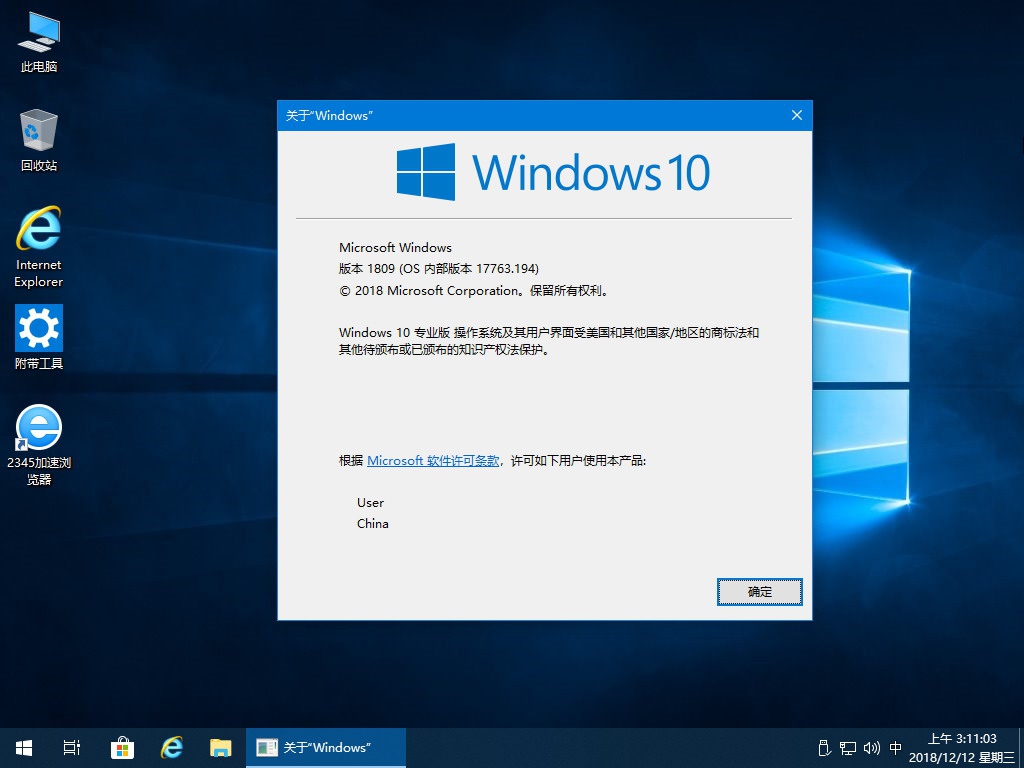Click the dialog title bar text 关于"Windows"
Viewport: 1024px width, 768px height.
click(329, 116)
